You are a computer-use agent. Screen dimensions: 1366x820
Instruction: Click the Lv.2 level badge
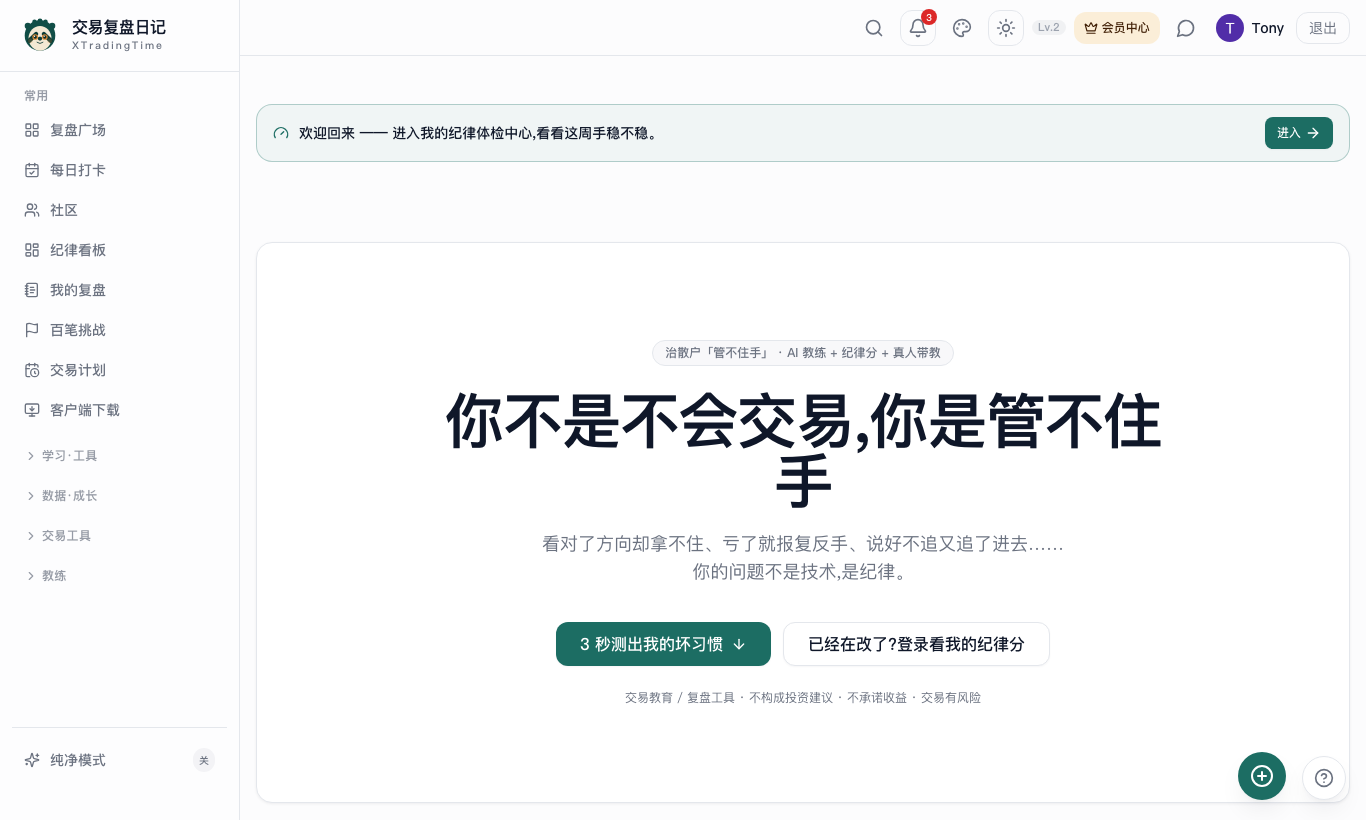[1049, 28]
